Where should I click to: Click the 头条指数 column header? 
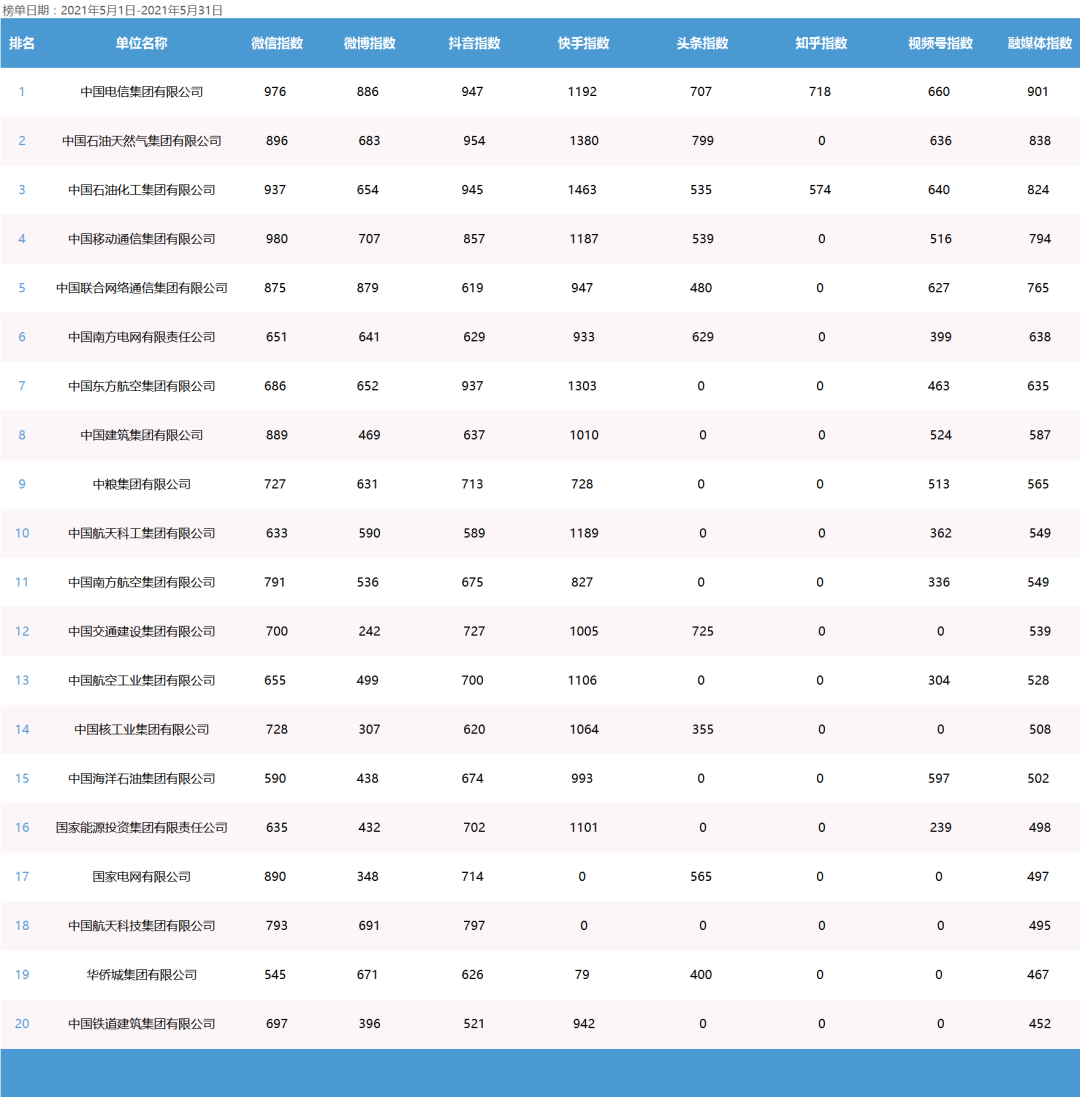click(702, 43)
